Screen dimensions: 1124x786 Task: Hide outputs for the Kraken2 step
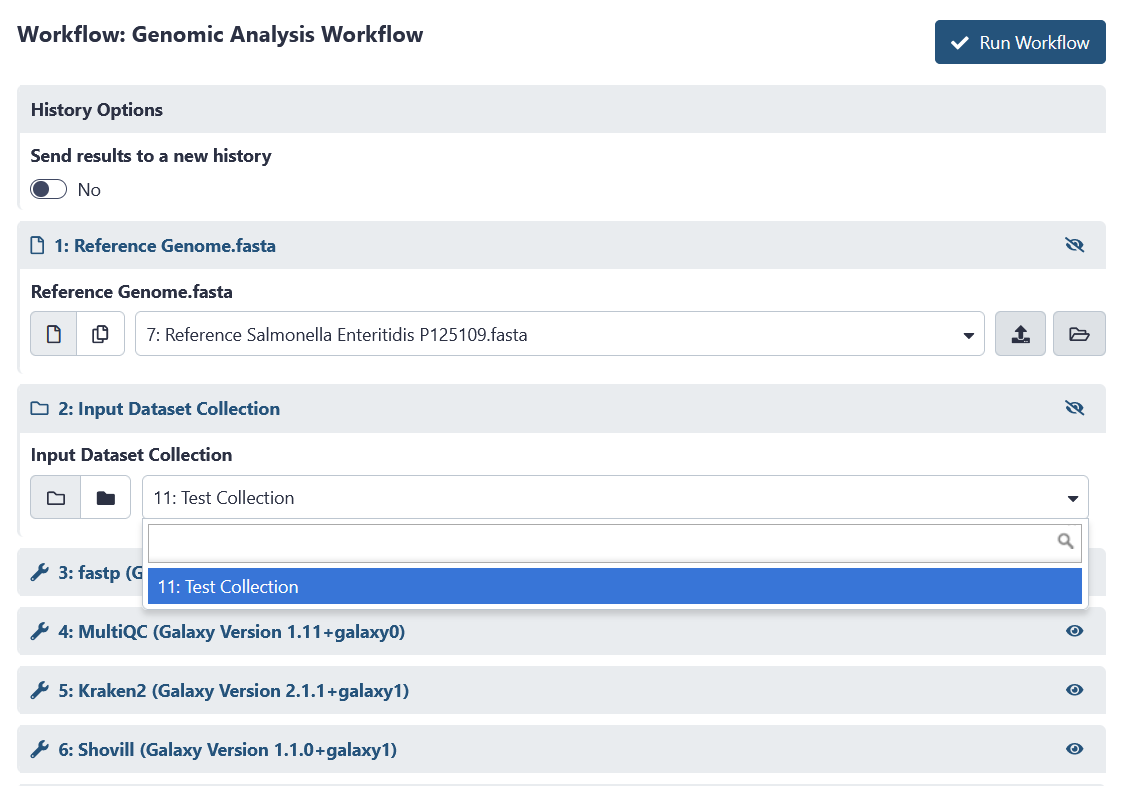pos(1074,689)
